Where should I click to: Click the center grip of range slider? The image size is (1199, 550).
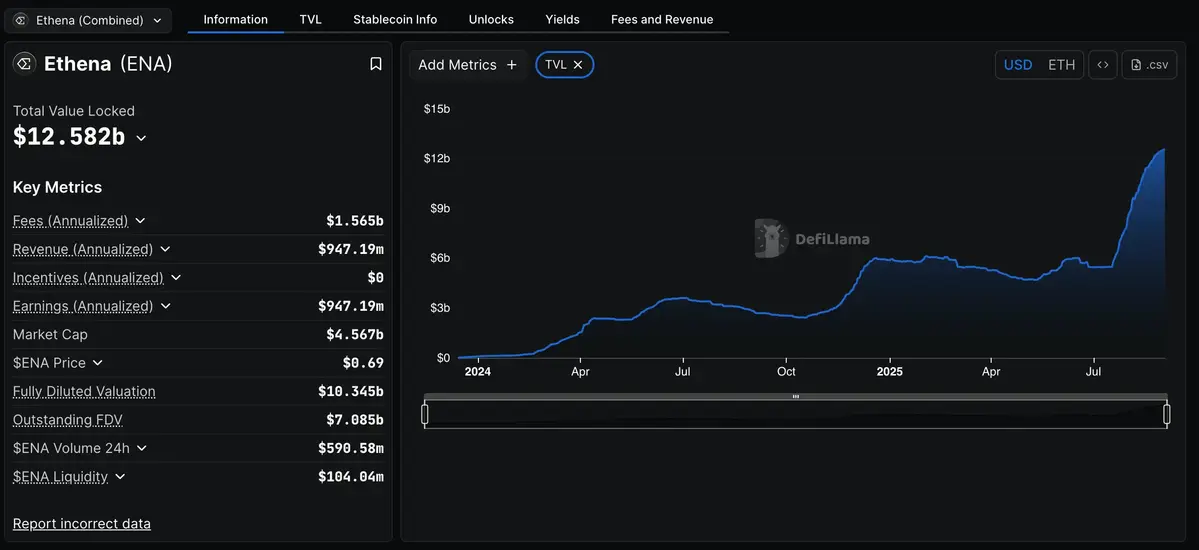pyautogui.click(x=796, y=397)
